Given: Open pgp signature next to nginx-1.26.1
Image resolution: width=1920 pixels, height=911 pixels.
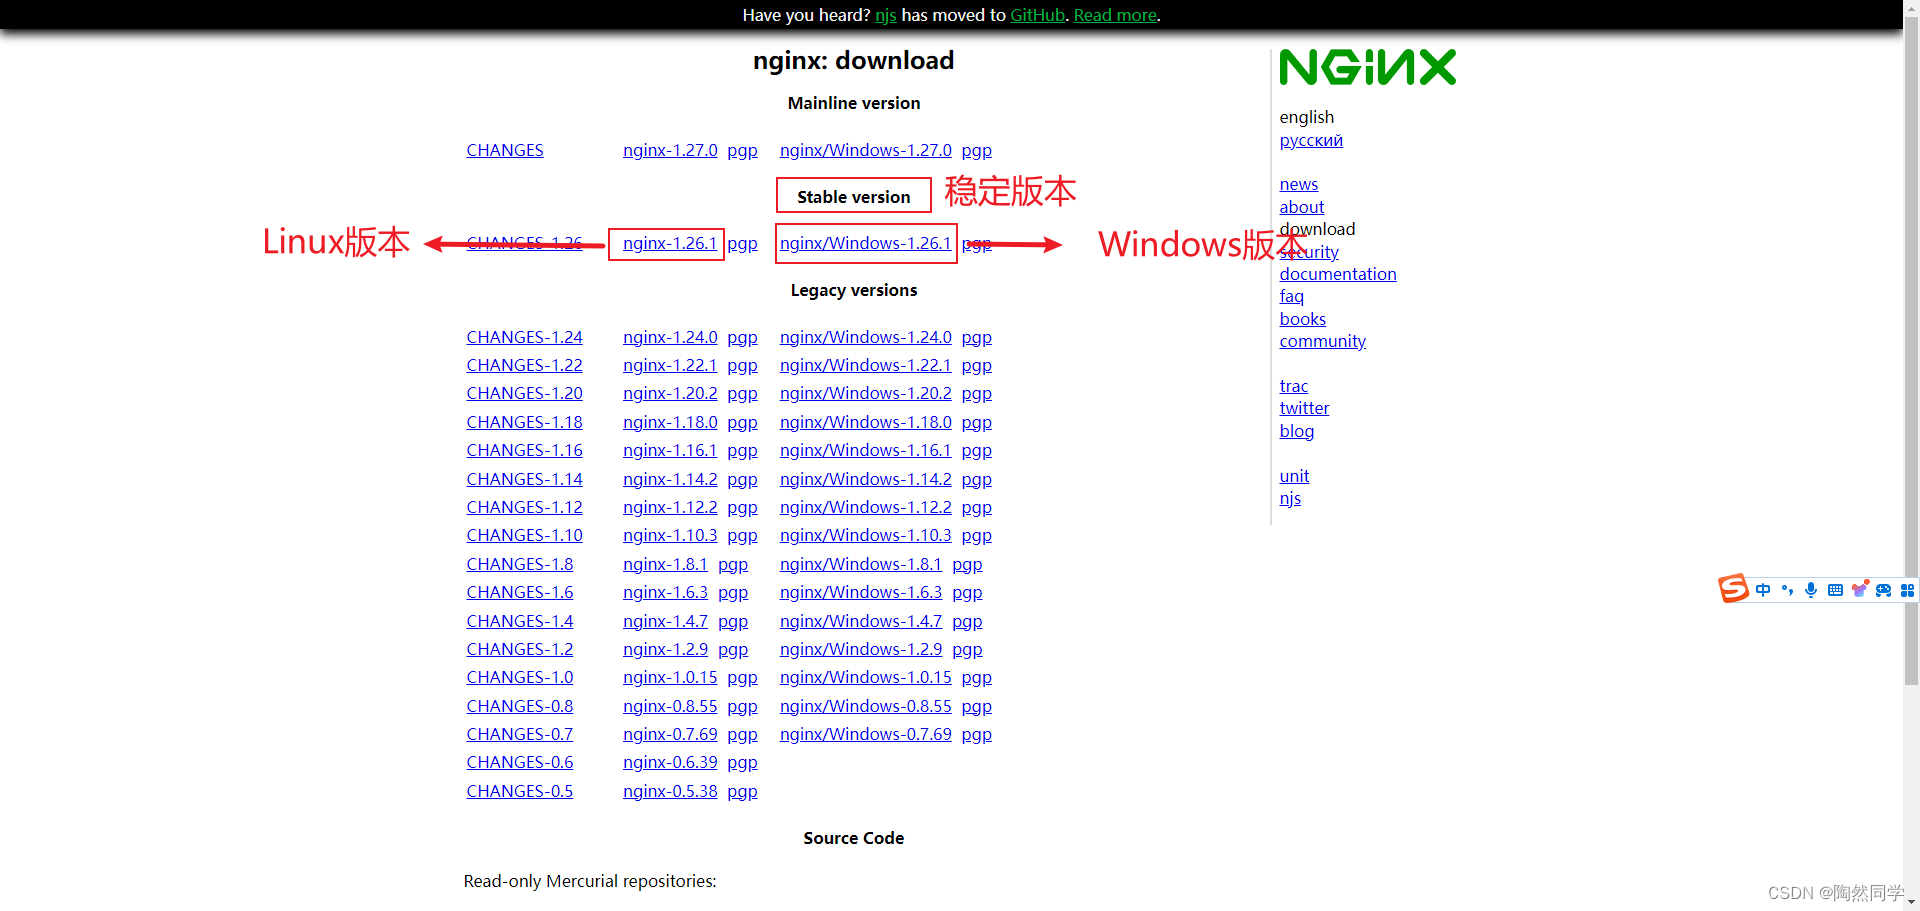Looking at the screenshot, I should pos(742,243).
